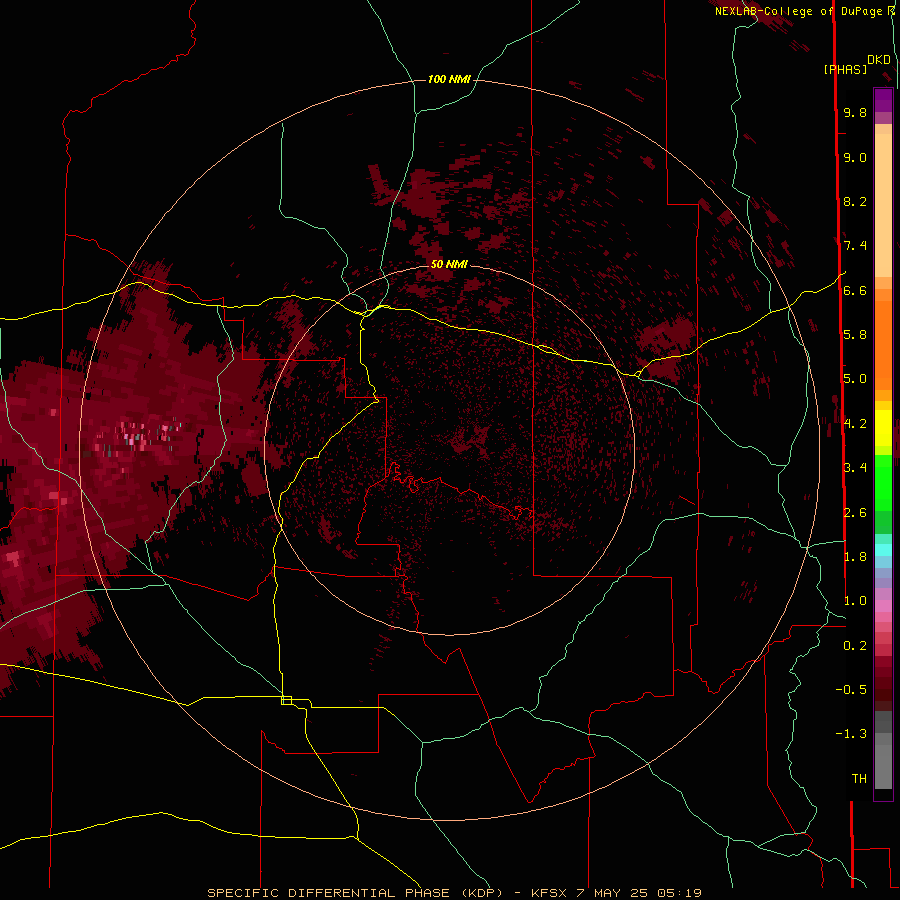This screenshot has height=900, width=900.
Task: Click the yellow band of the color legend
Action: coord(883,428)
